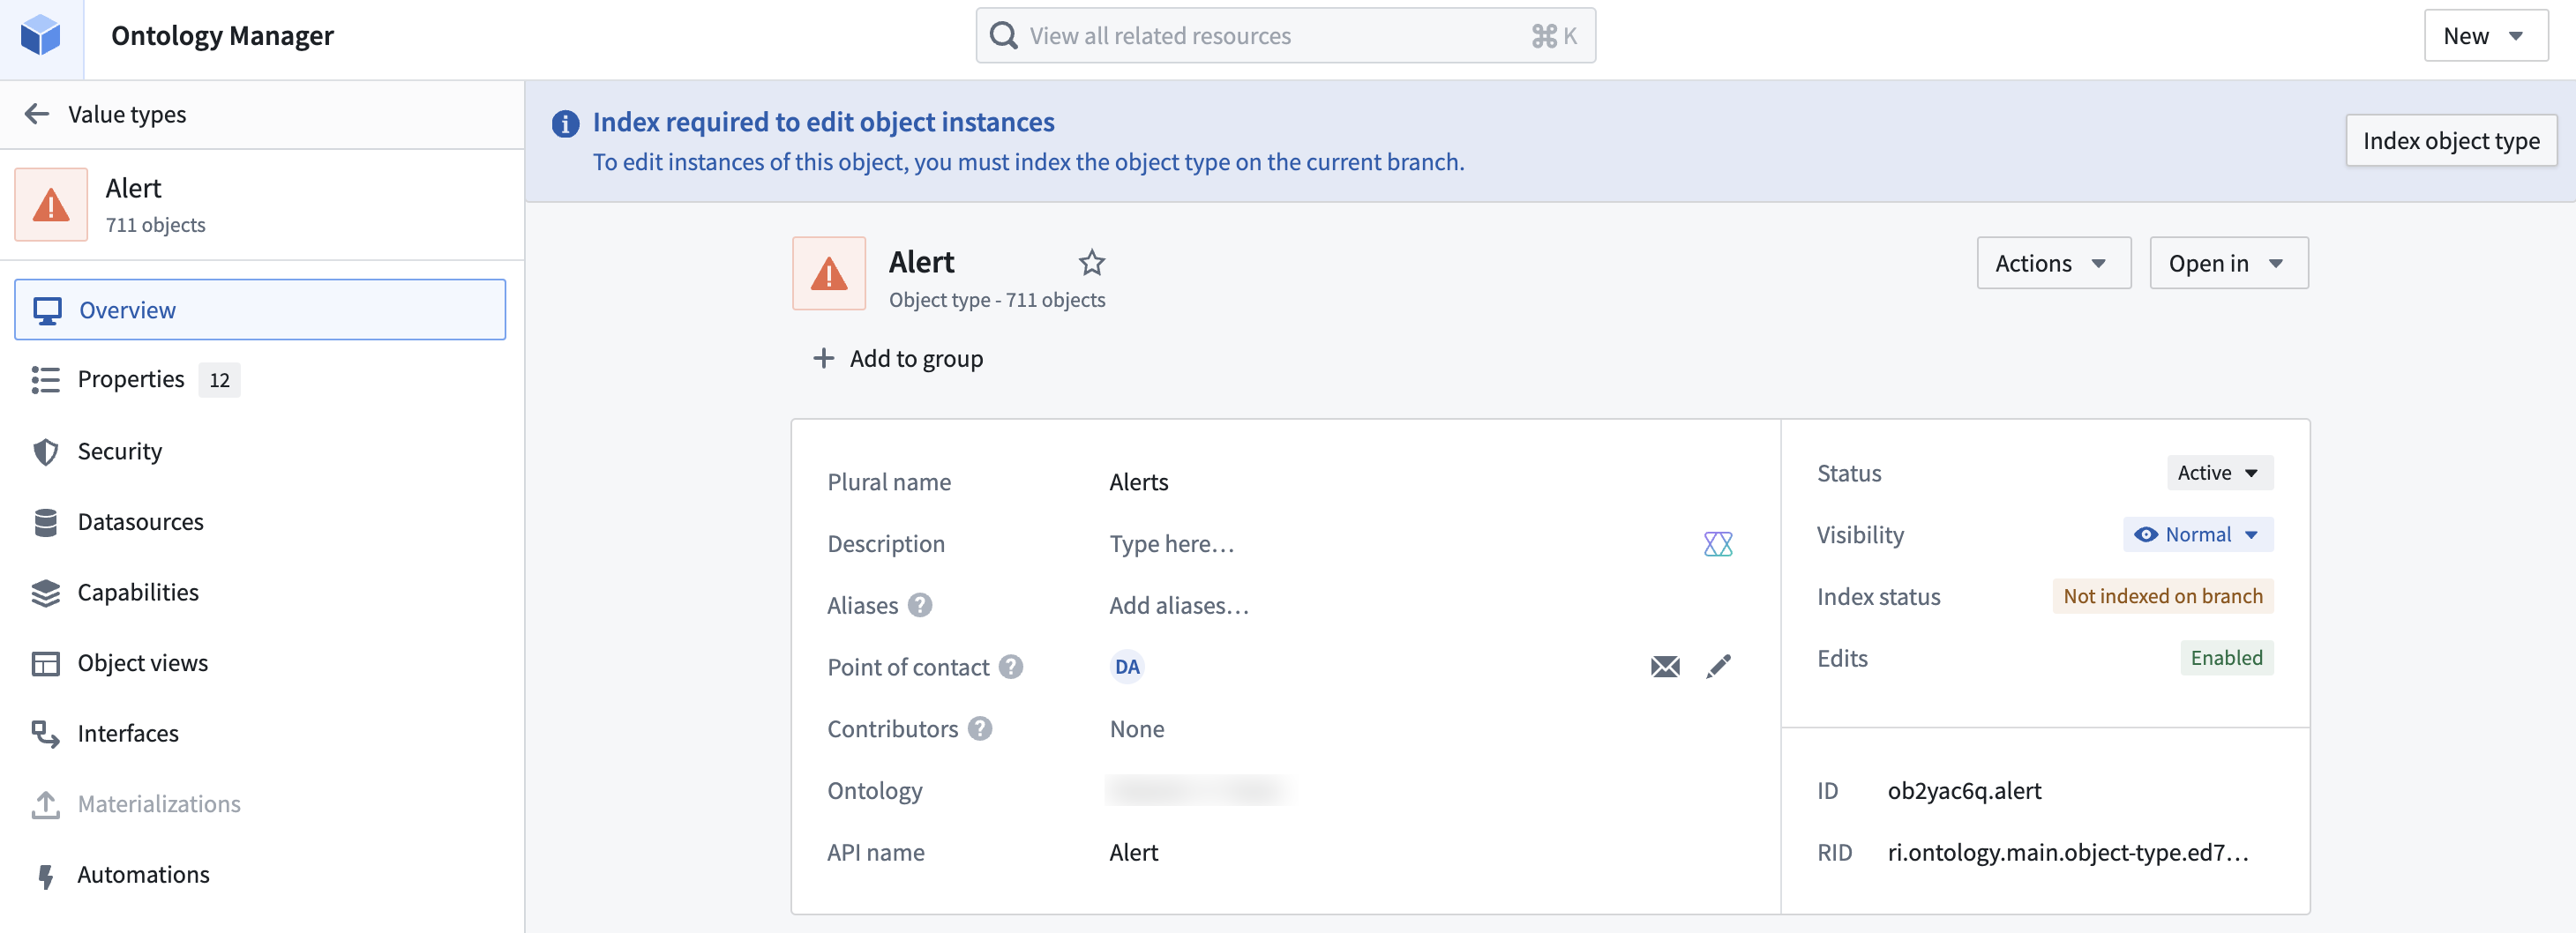2576x933 pixels.
Task: Select Security in the sidebar
Action: pyautogui.click(x=120, y=451)
